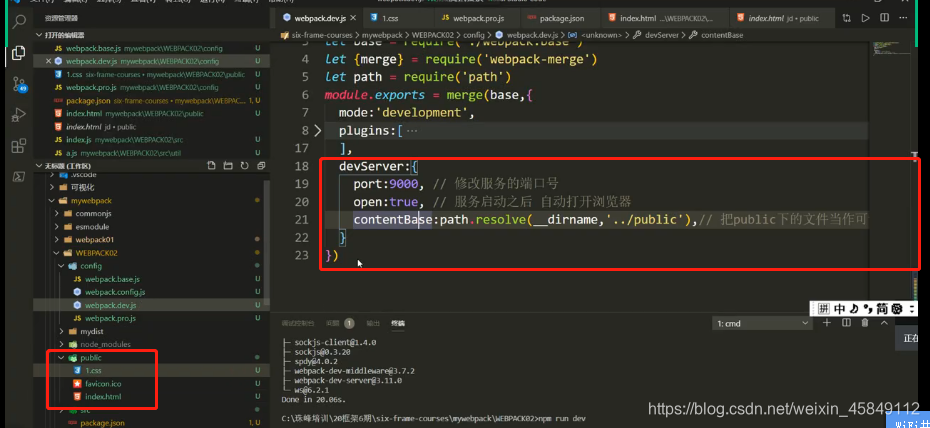Open the Explorer view in the activity bar
This screenshot has height=428, width=930.
[x=18, y=52]
